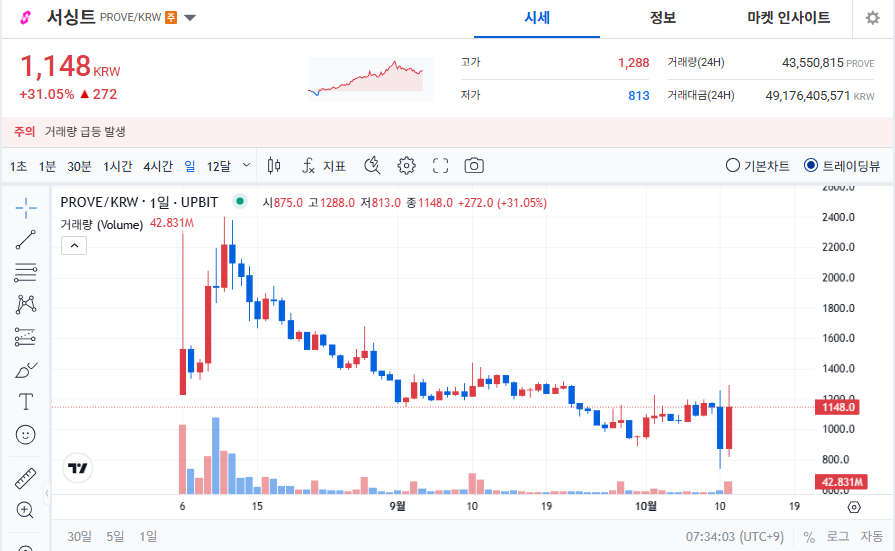Viewport: 895px width, 551px height.
Task: Expand the market pair selector arrow
Action: click(x=190, y=18)
